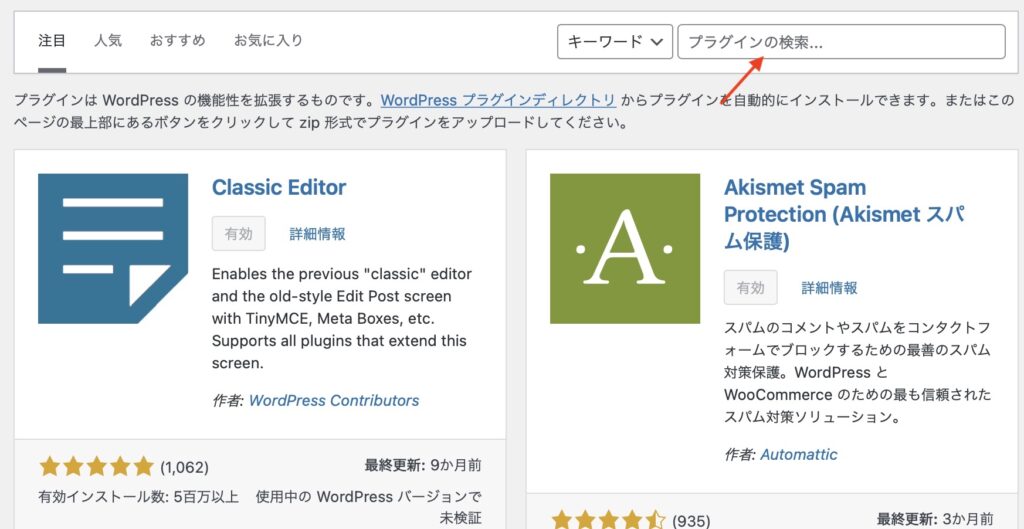This screenshot has height=529, width=1024.
Task: Click the 有効 button under Akismet
Action: 750,287
